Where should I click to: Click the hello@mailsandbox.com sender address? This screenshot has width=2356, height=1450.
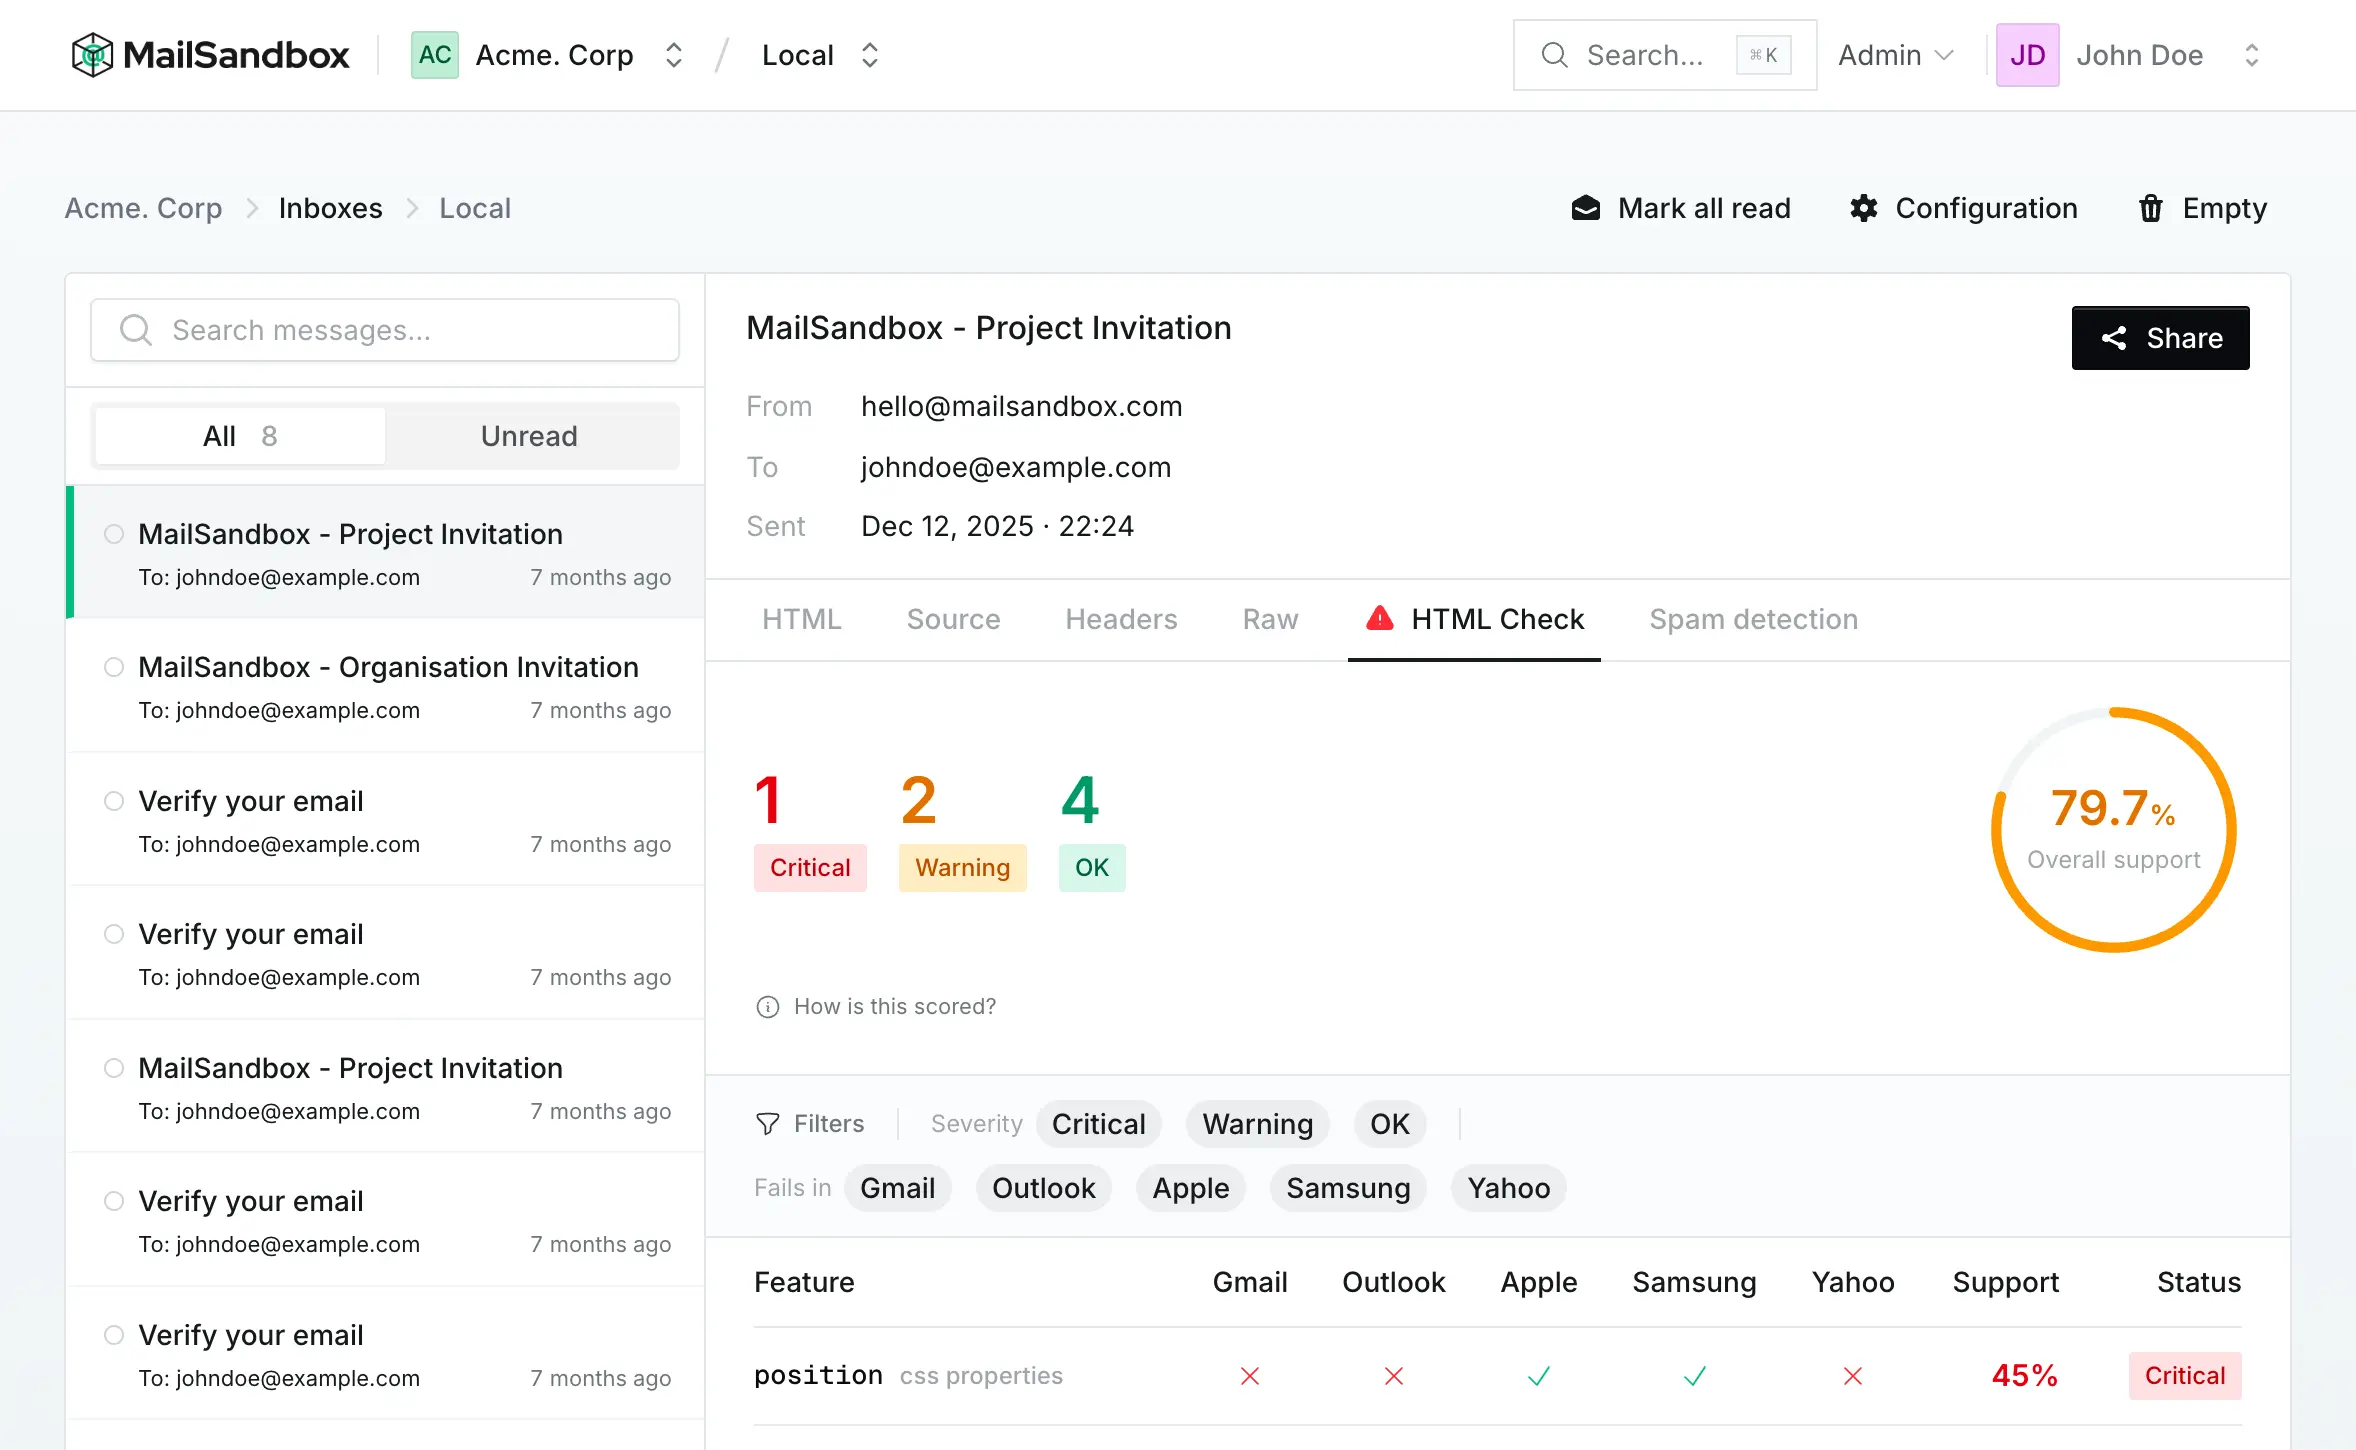[1021, 406]
